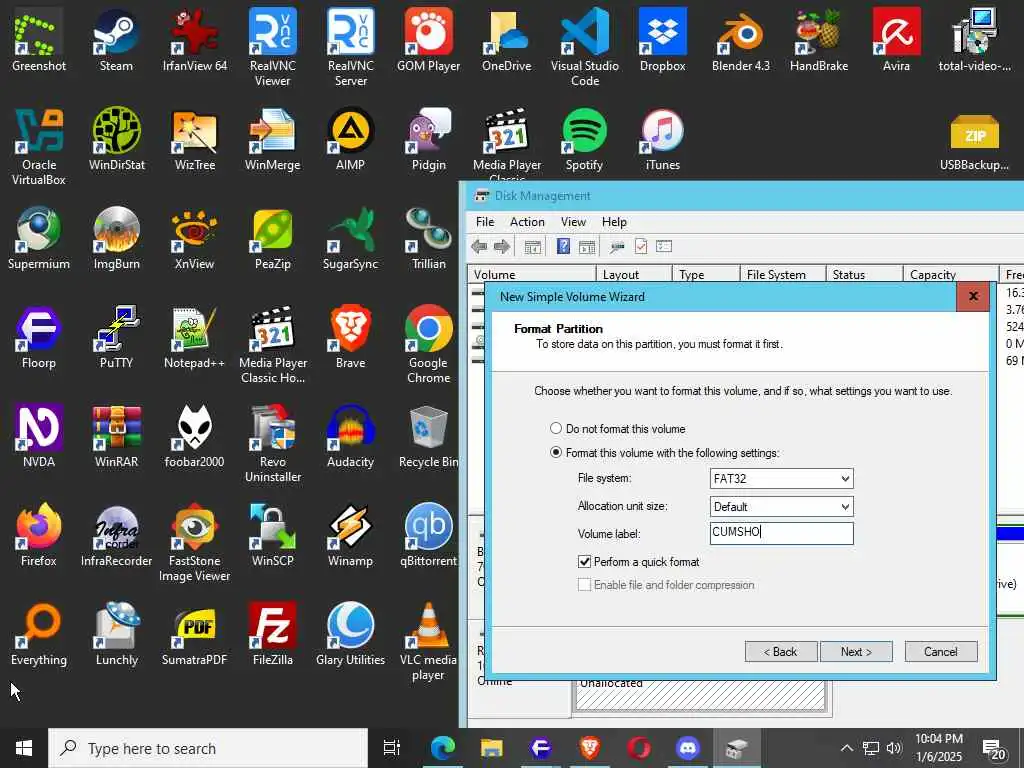
Task: Click the File System column header
Action: pos(782,274)
